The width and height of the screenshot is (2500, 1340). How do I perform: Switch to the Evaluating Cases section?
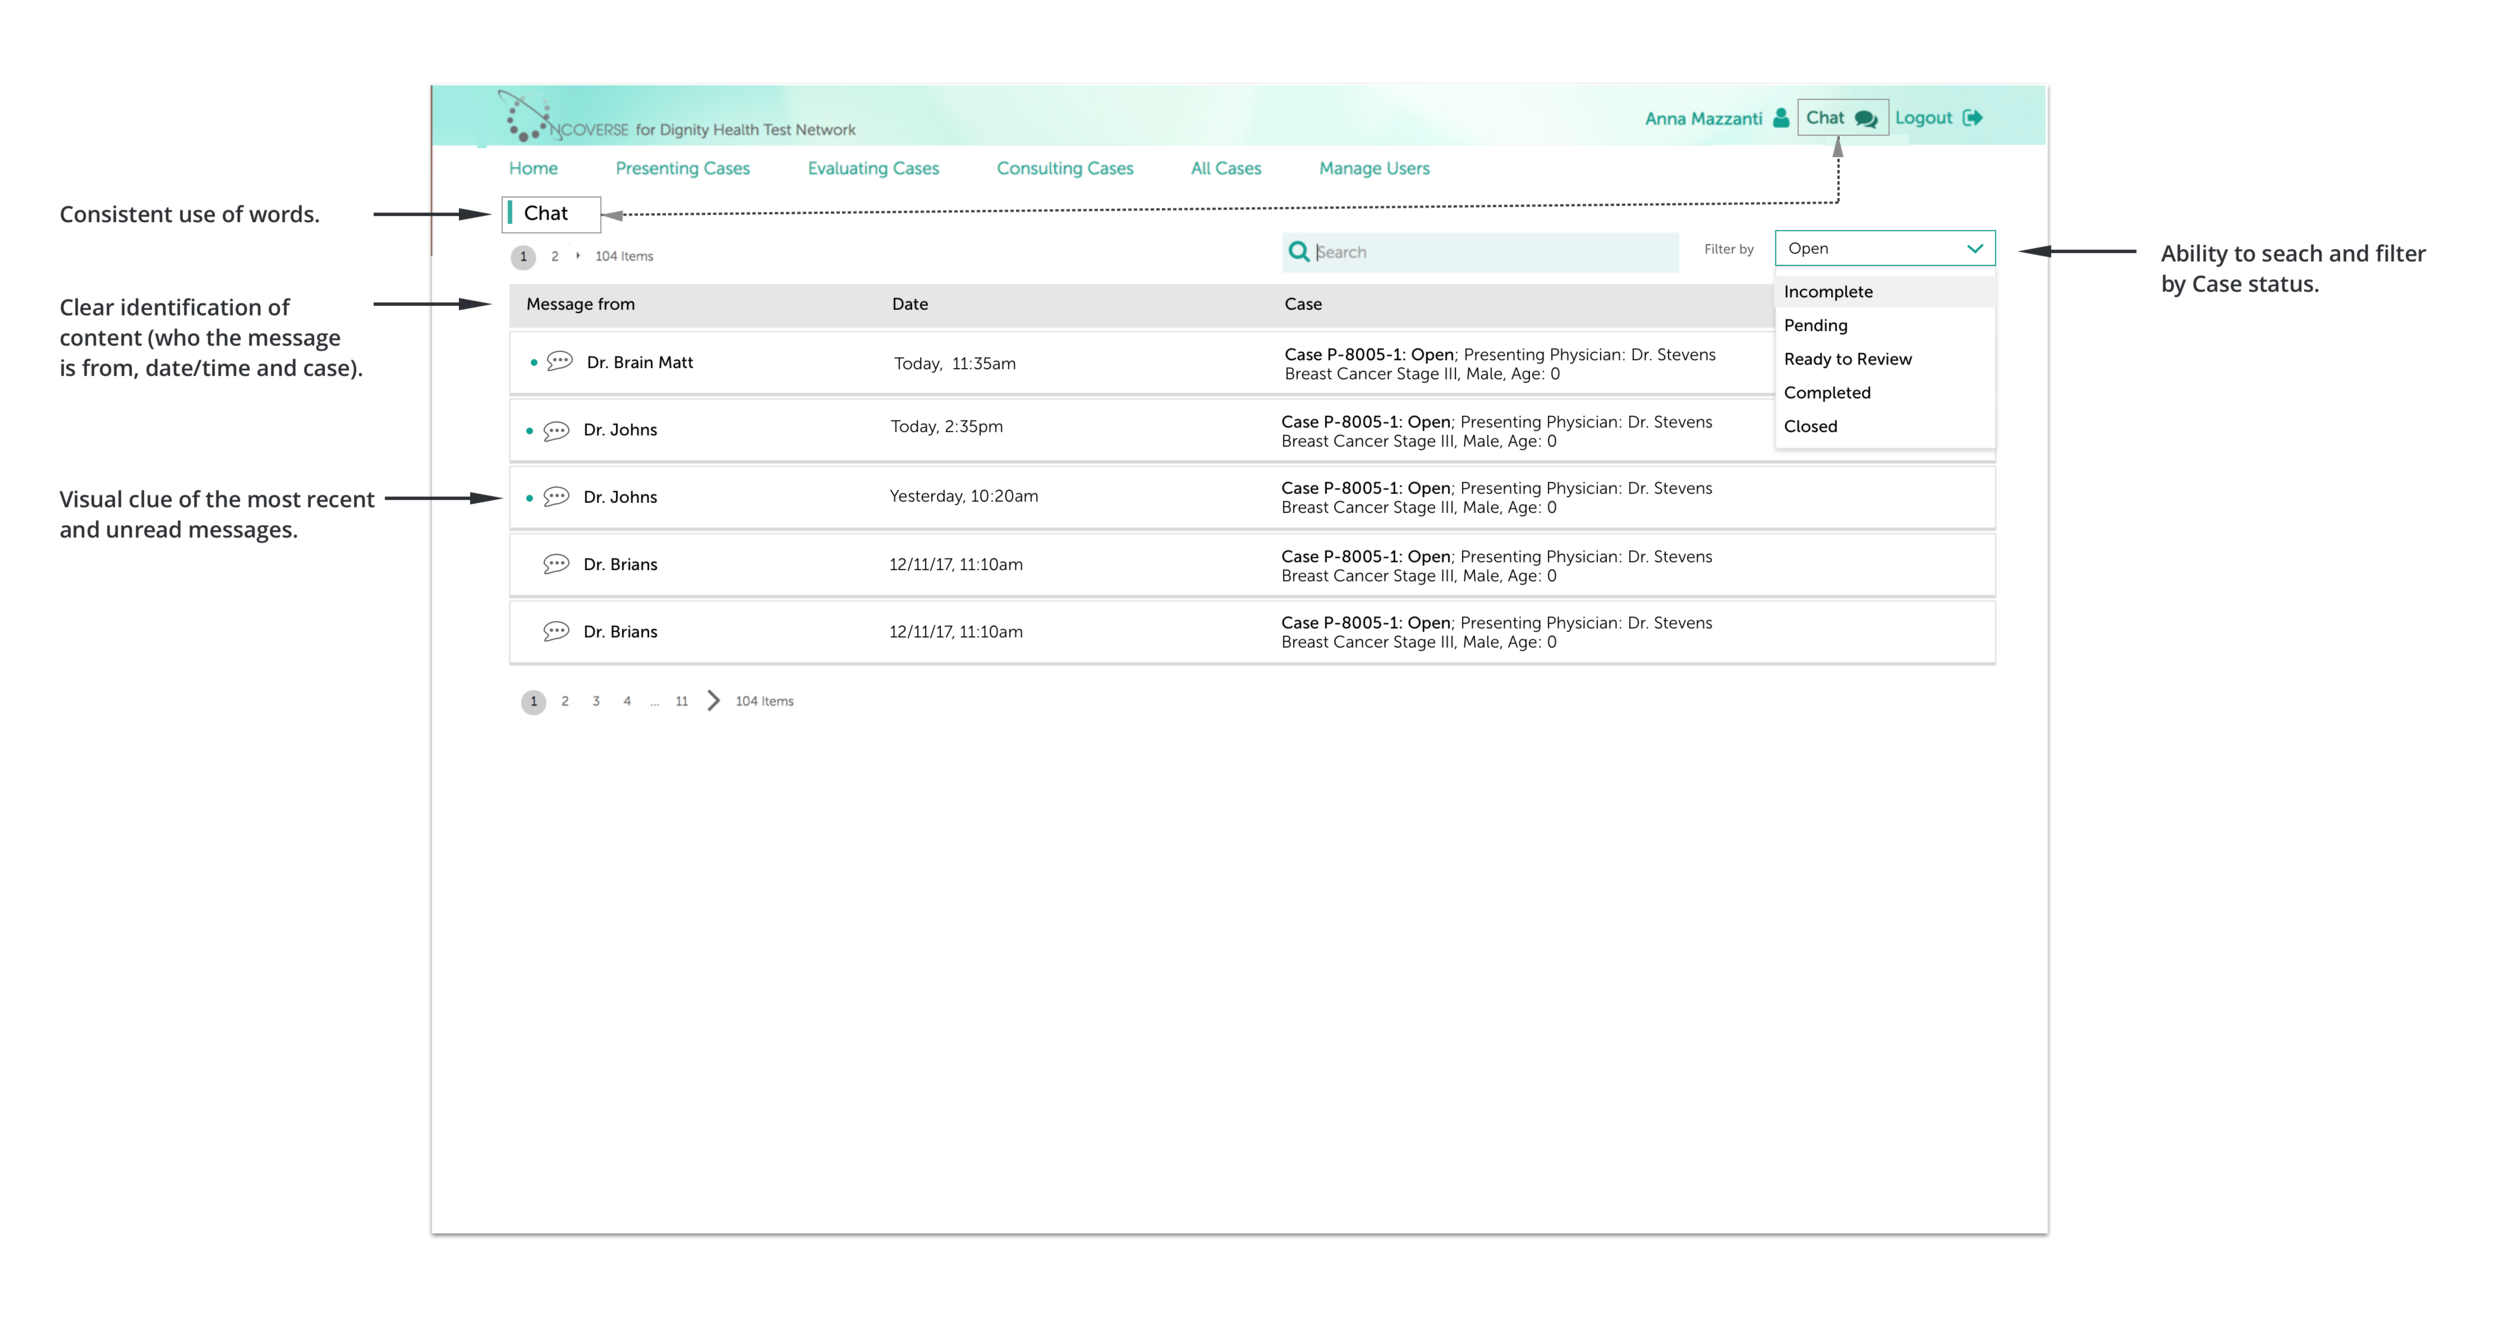tap(873, 168)
